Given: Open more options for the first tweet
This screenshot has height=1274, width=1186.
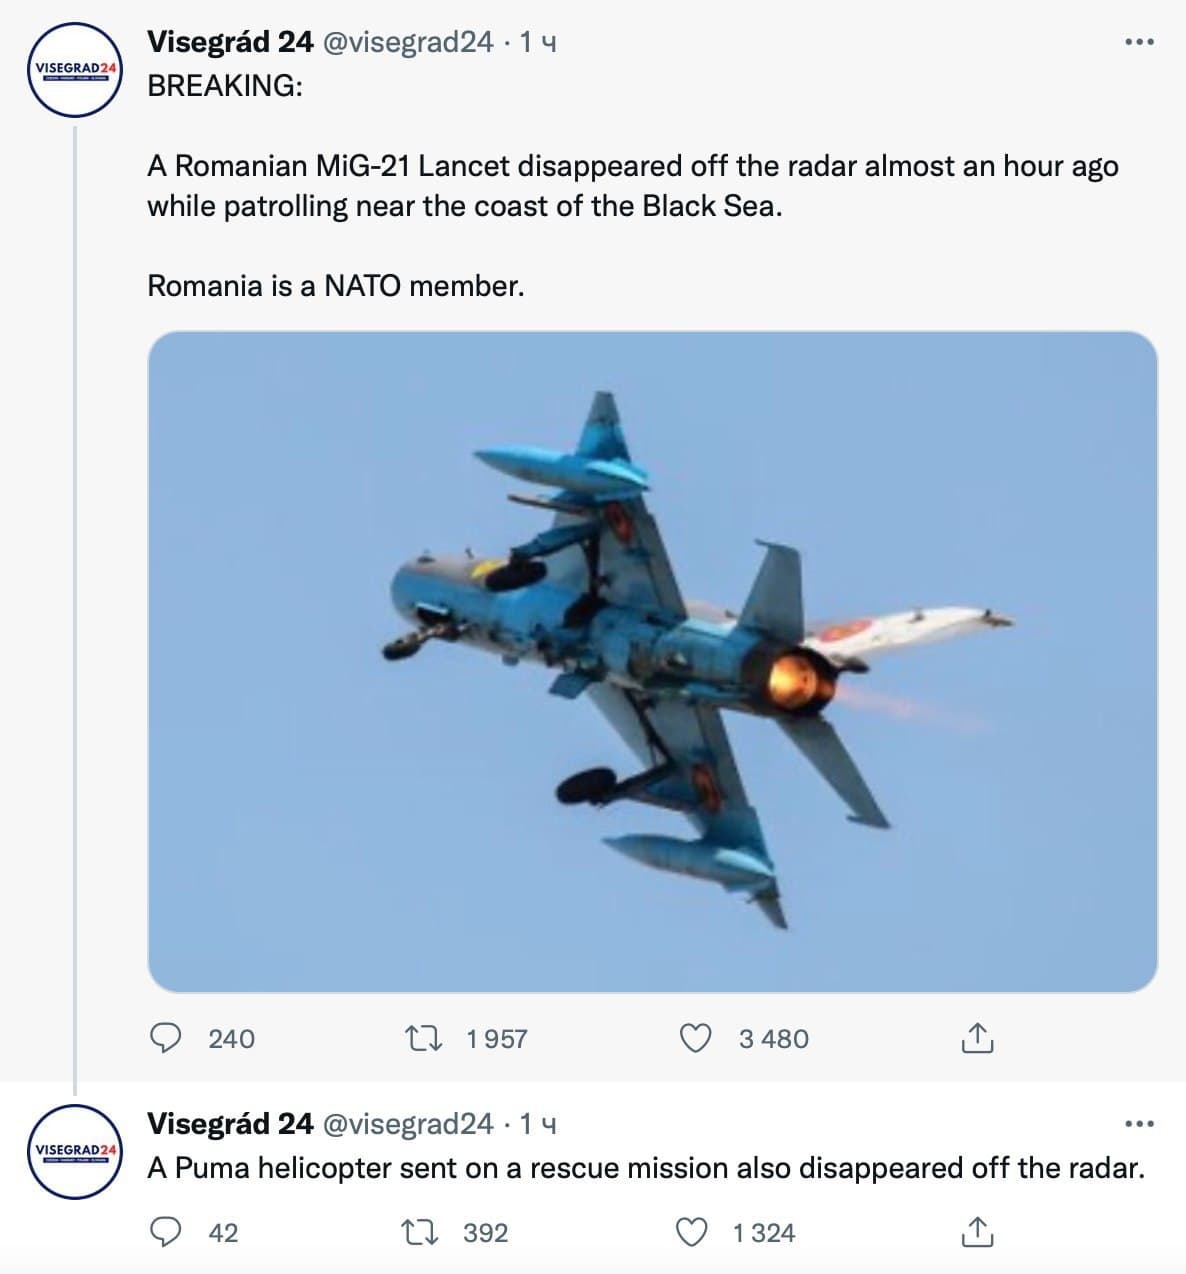Looking at the screenshot, I should coord(1139,42).
